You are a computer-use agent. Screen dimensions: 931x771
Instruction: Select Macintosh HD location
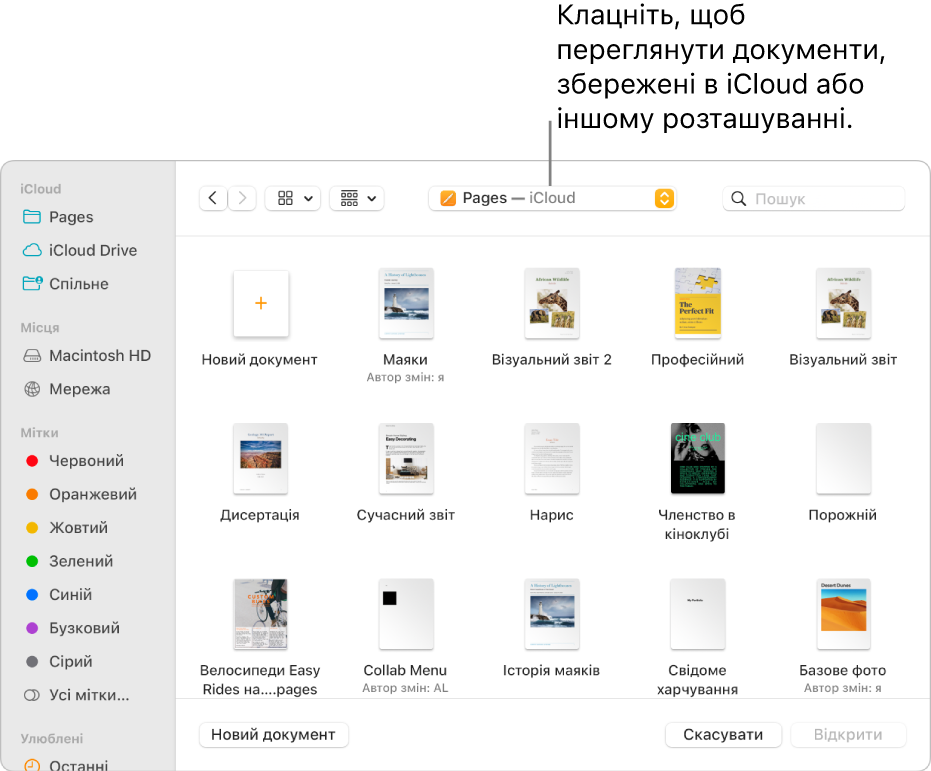[87, 356]
